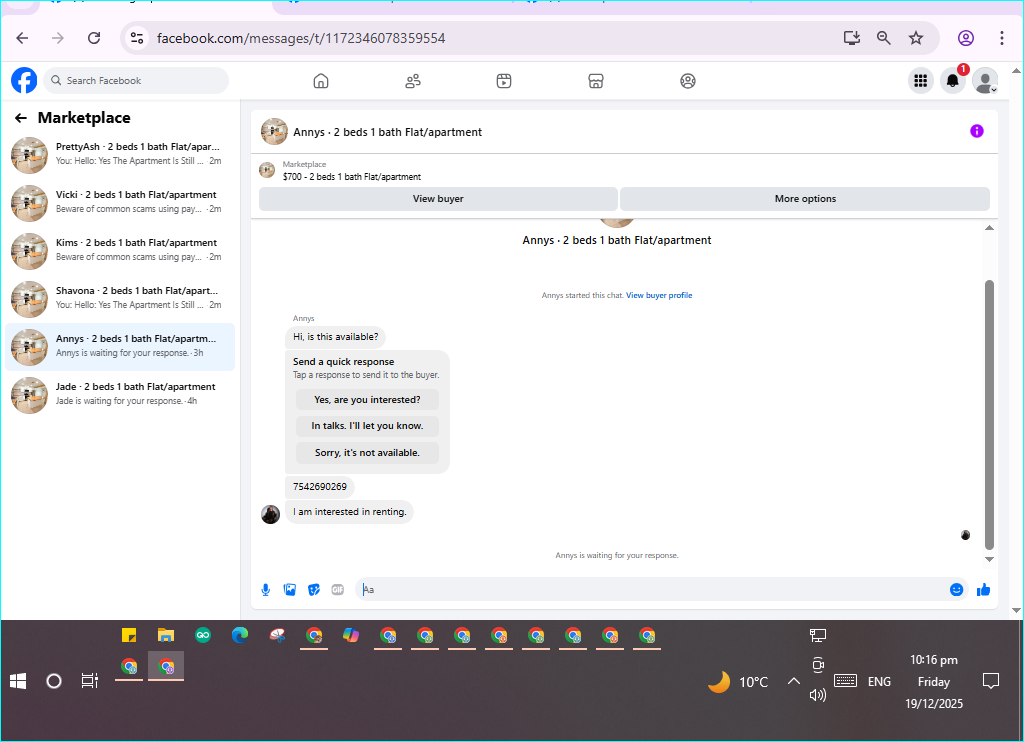Image resolution: width=1024 pixels, height=742 pixels.
Task: Record a voice clip with microphone icon
Action: point(266,590)
